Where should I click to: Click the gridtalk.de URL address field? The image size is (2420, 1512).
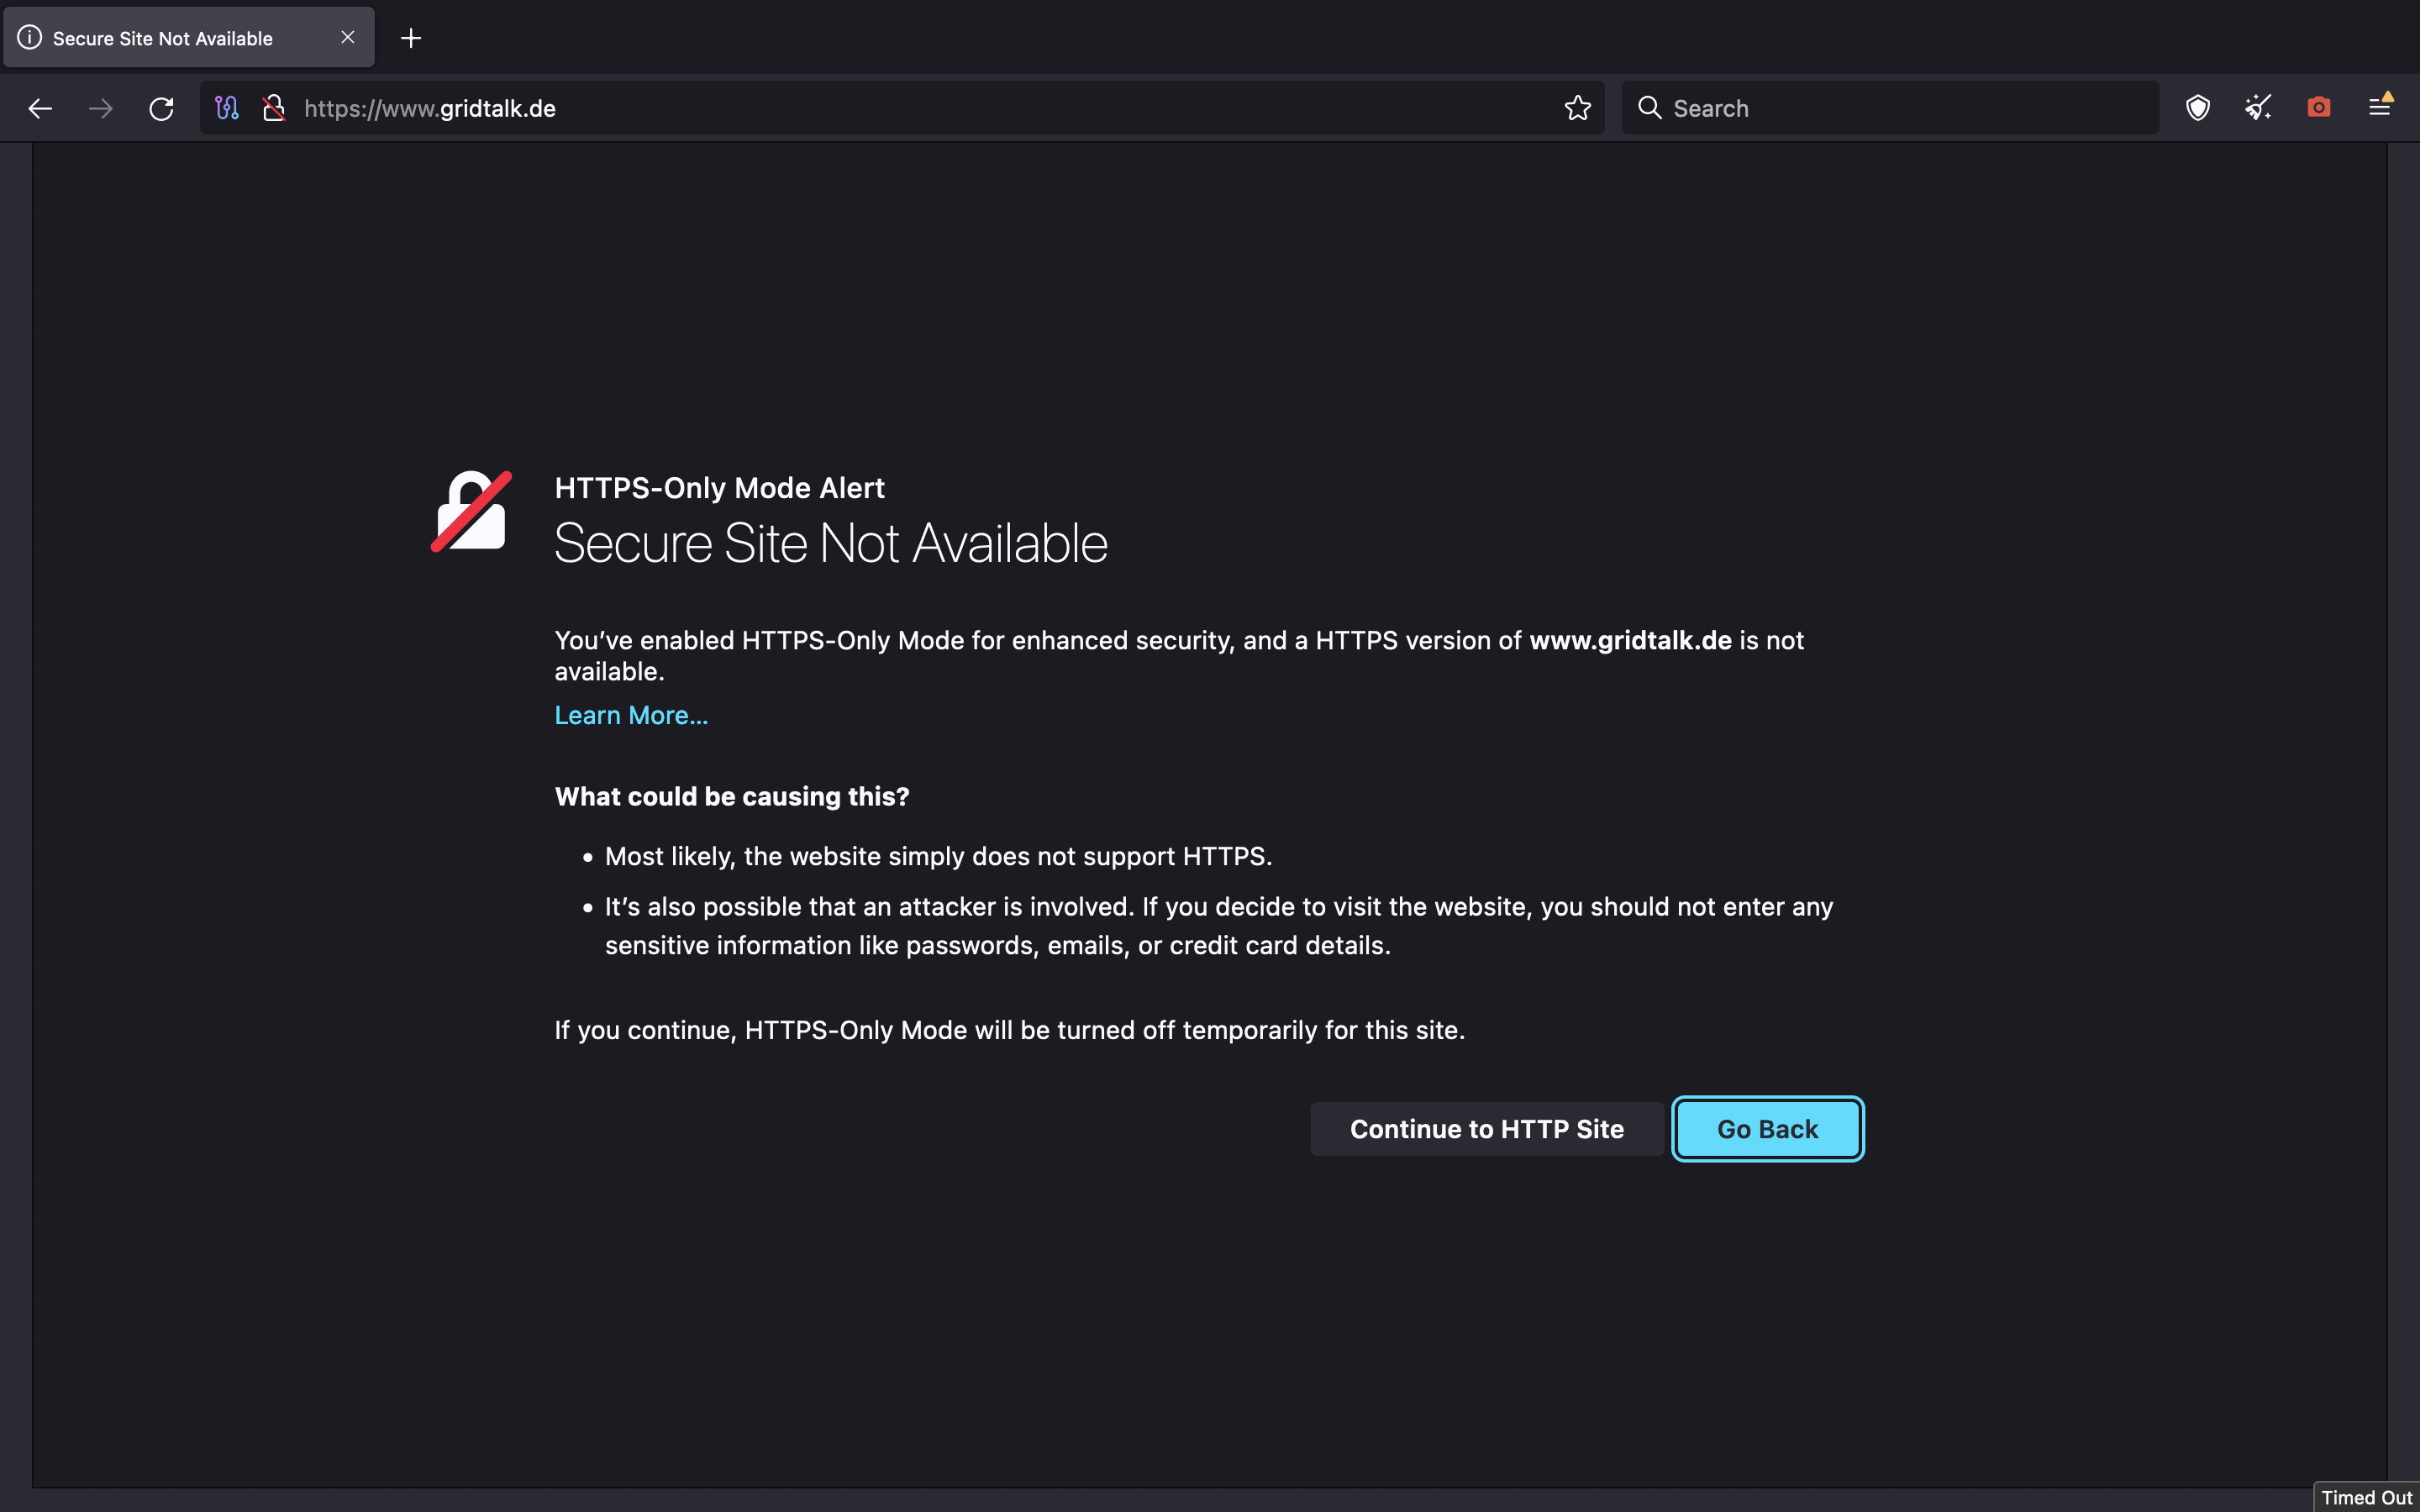point(900,108)
